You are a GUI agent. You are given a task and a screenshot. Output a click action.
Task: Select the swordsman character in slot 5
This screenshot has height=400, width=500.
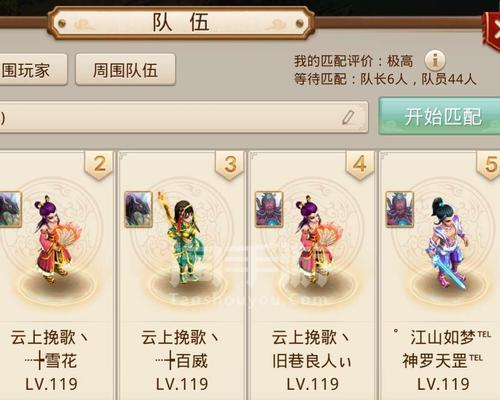[x=447, y=242]
